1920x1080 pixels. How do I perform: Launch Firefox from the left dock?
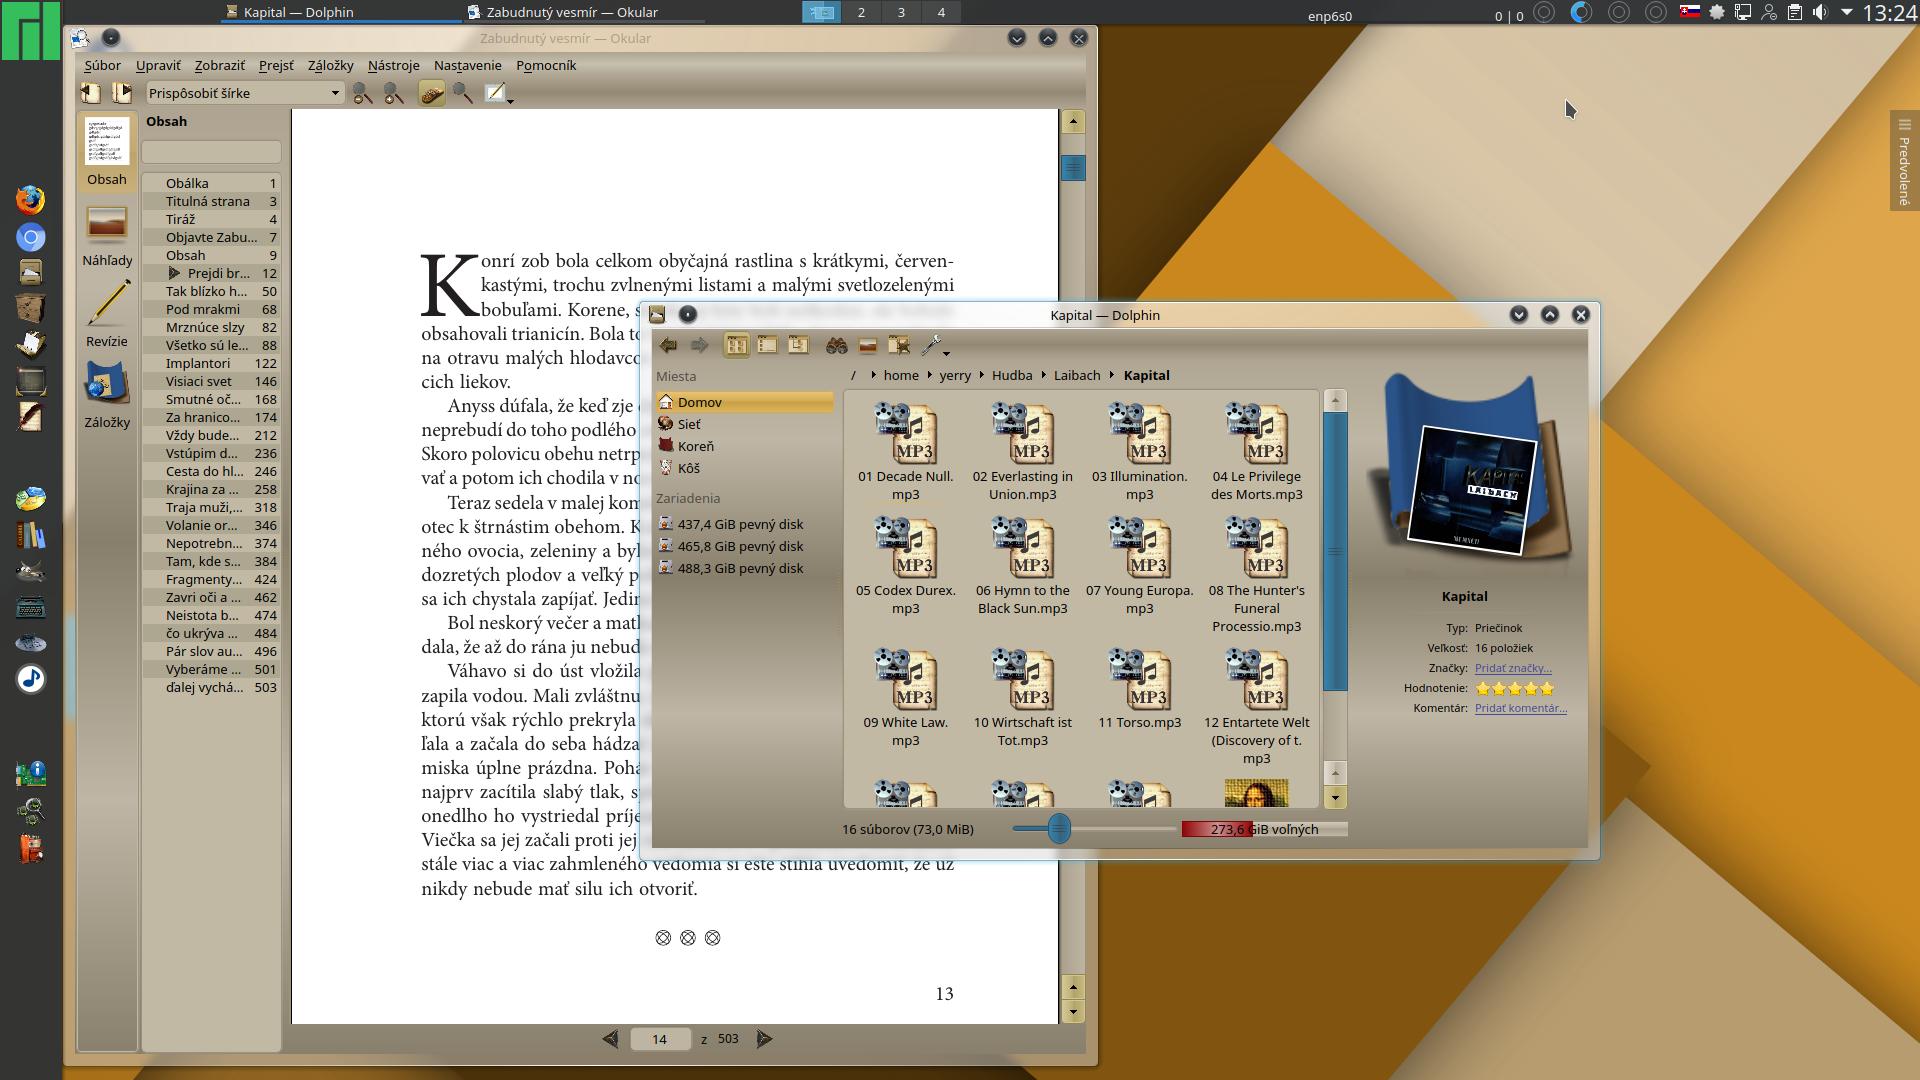pos(31,199)
